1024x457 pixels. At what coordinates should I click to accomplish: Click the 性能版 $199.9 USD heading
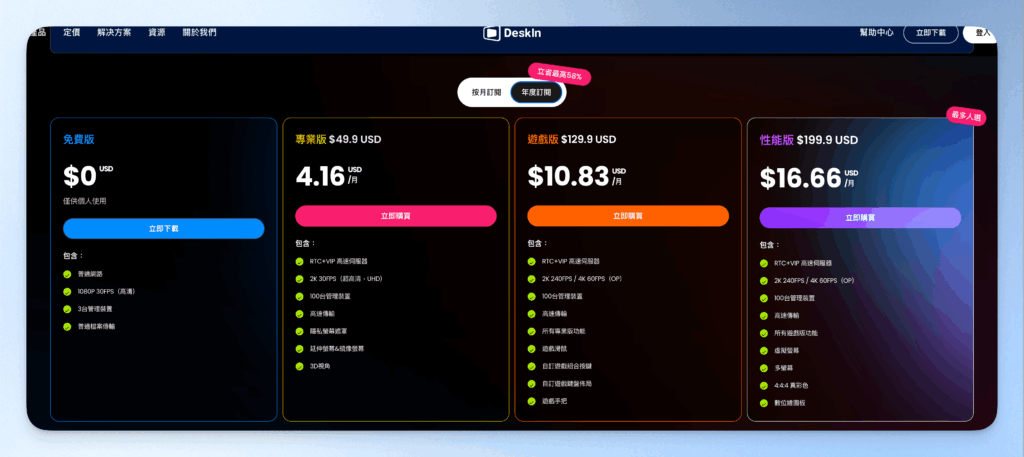point(809,140)
